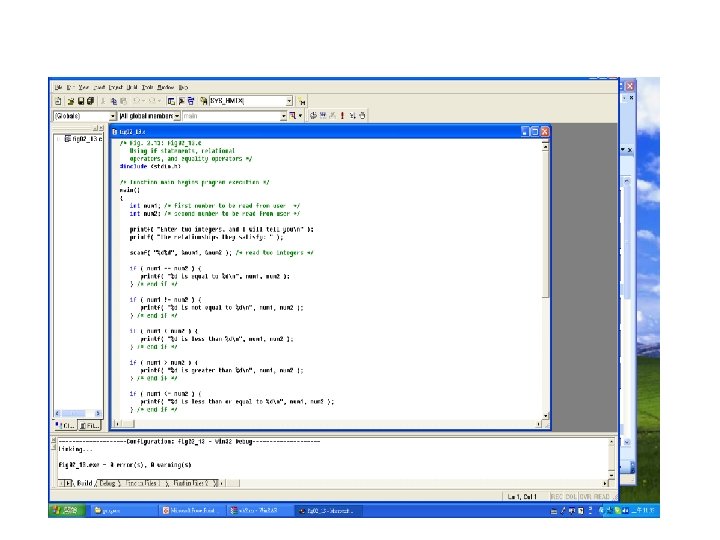Click the fig02_13 Microsoft Visual C++ taskbar button
This screenshot has height=540, width=720.
[327, 511]
